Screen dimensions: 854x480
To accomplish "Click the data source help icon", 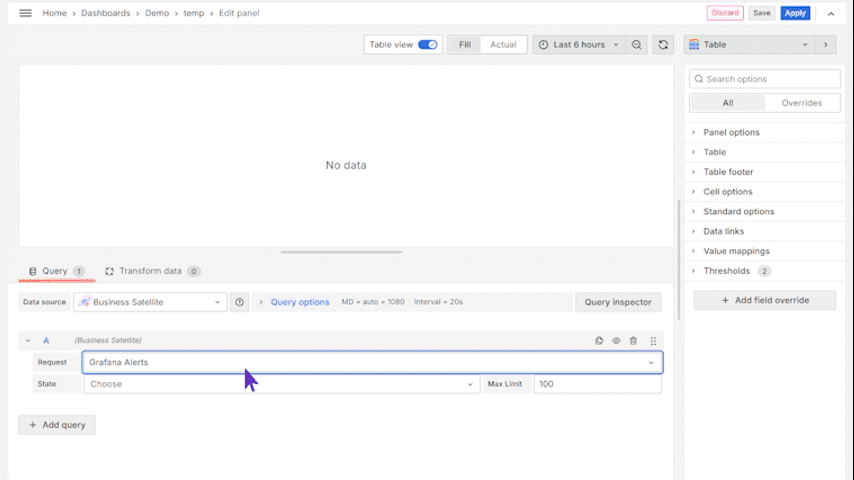I will [x=239, y=302].
